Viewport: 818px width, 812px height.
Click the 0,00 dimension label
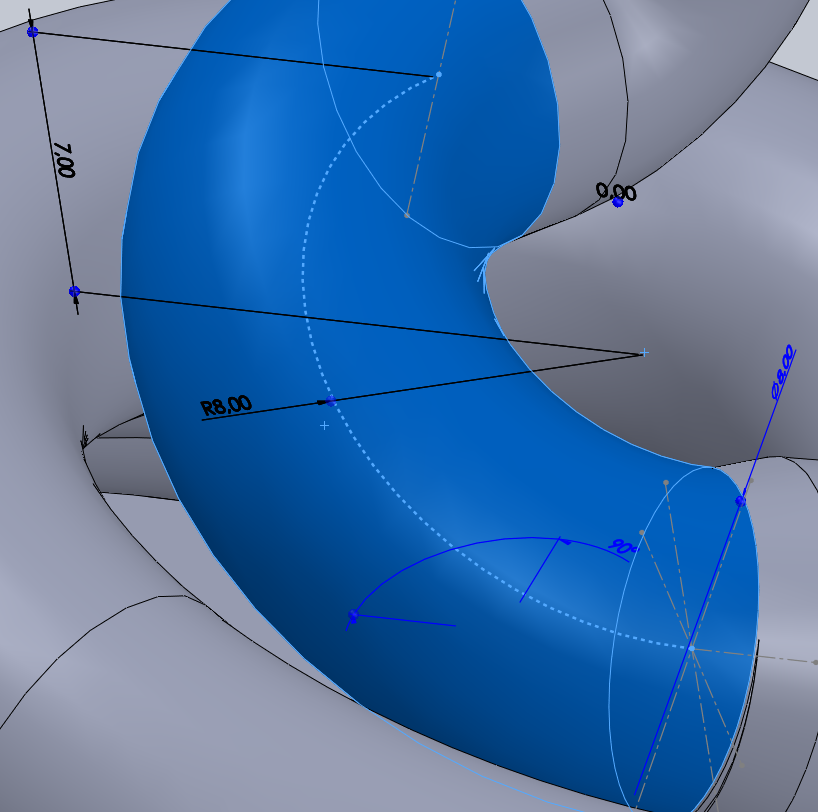615,190
